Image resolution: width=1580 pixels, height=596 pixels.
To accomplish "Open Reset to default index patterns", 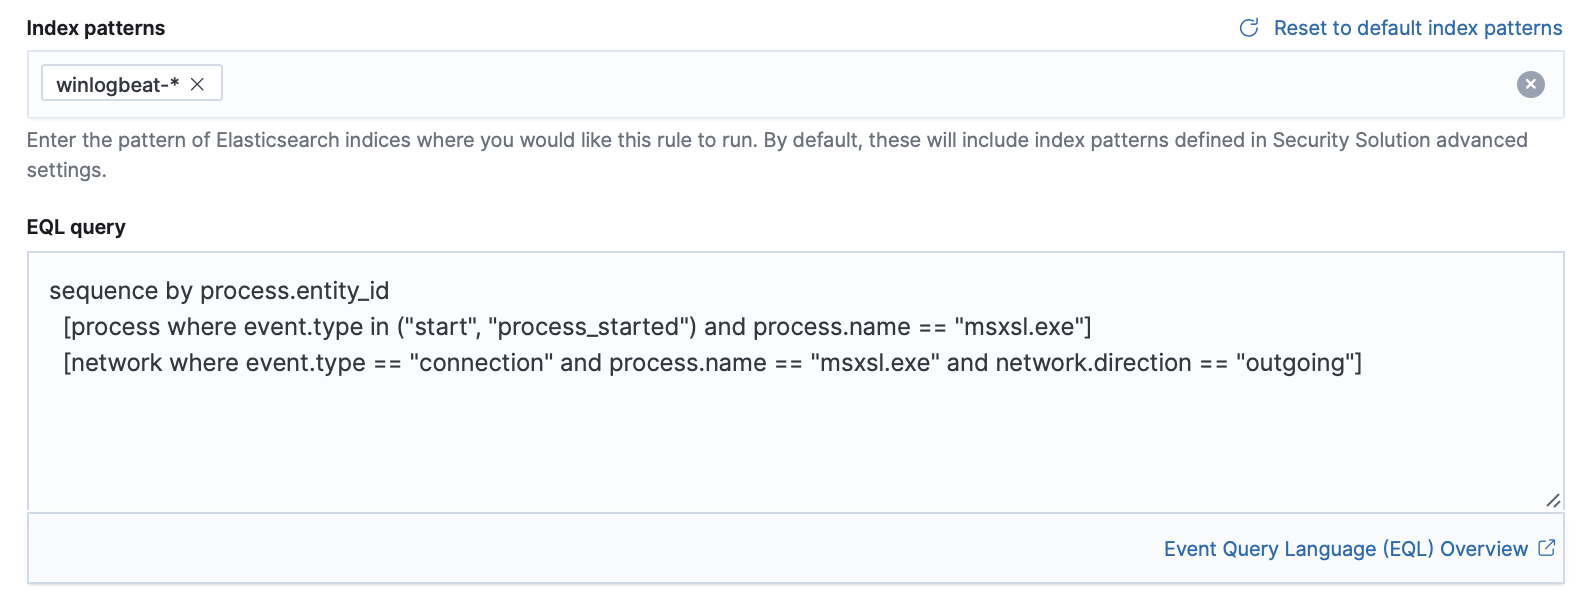I will 1418,28.
